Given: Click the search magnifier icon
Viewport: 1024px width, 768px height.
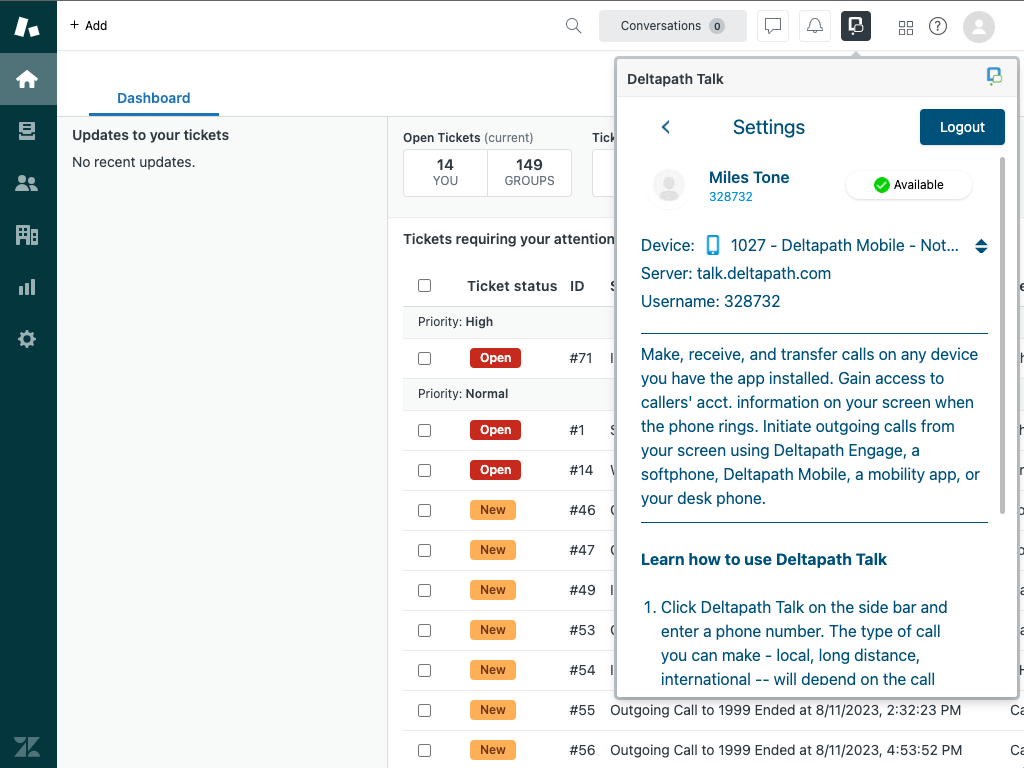Looking at the screenshot, I should click(x=573, y=26).
